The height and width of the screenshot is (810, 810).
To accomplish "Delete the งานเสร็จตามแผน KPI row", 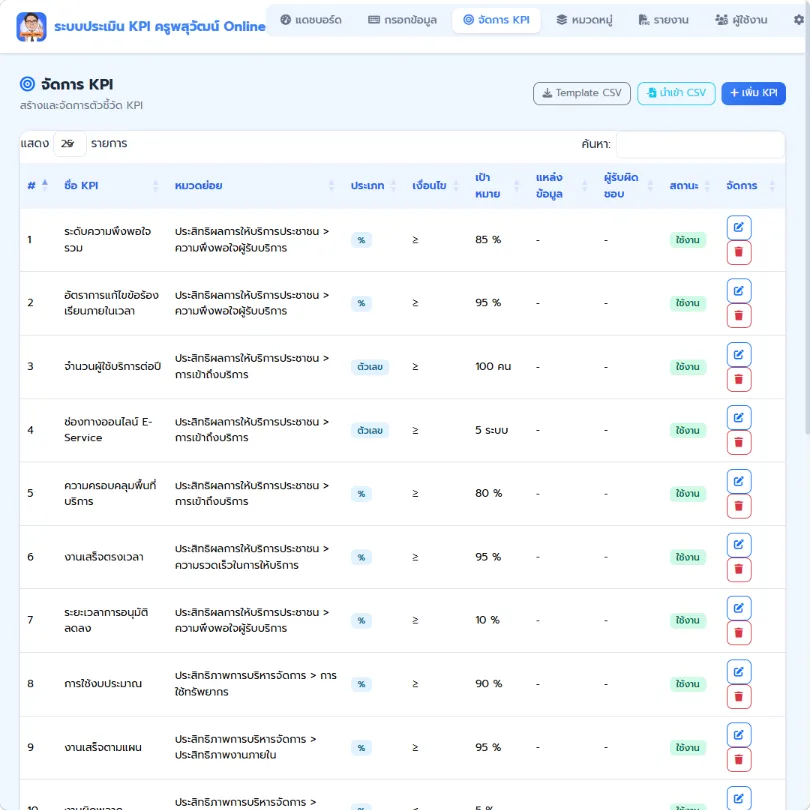I will tap(739, 760).
